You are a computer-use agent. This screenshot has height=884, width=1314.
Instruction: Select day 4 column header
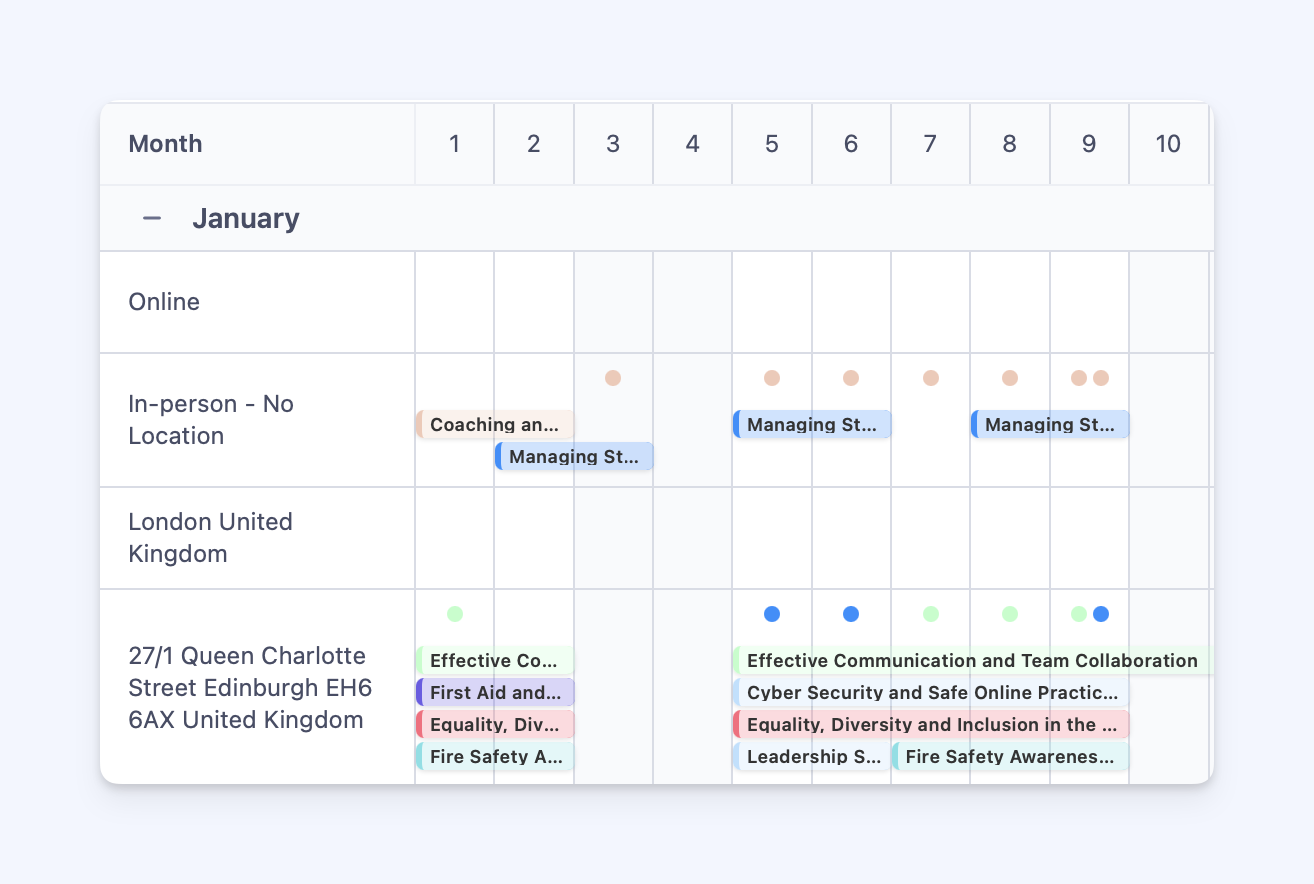692,144
